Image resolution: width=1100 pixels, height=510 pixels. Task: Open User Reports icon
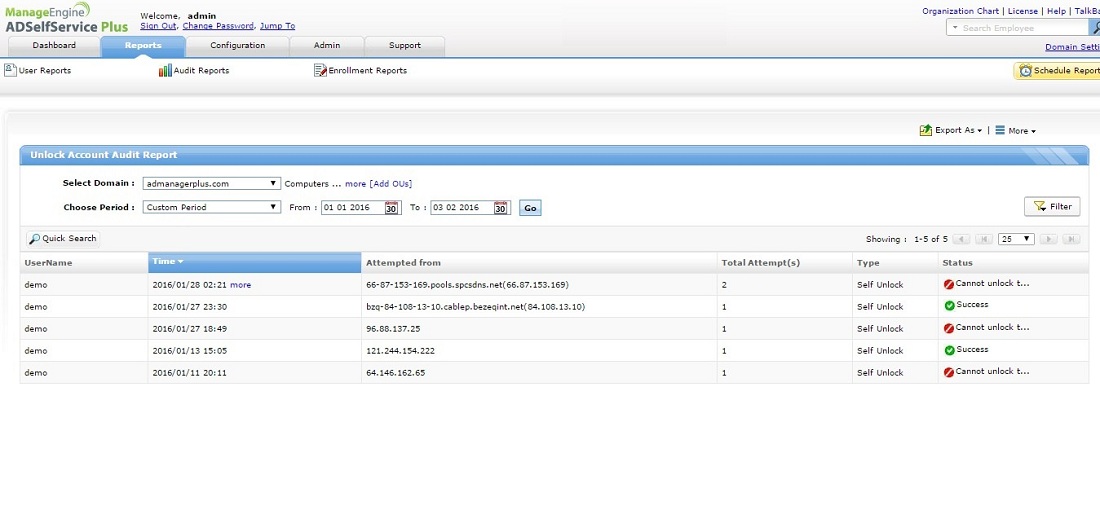10,69
